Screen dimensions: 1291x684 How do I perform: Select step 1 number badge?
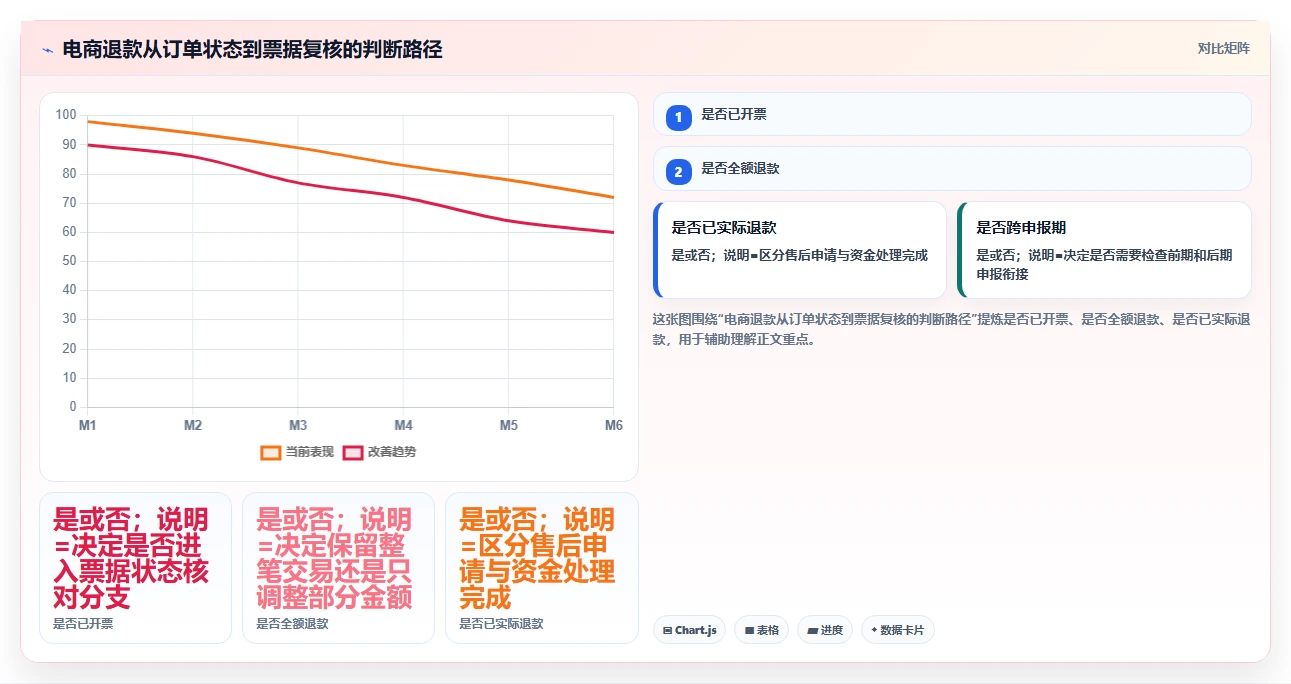[x=679, y=117]
